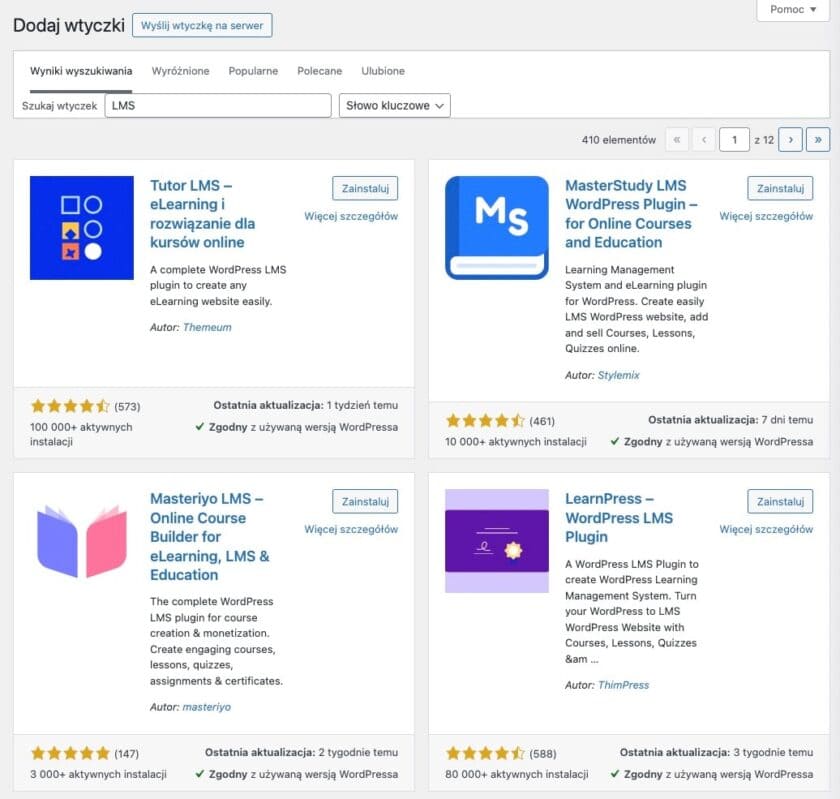The height and width of the screenshot is (799, 840).
Task: Click the Tutor LMS blue plugin logo
Action: [81, 228]
